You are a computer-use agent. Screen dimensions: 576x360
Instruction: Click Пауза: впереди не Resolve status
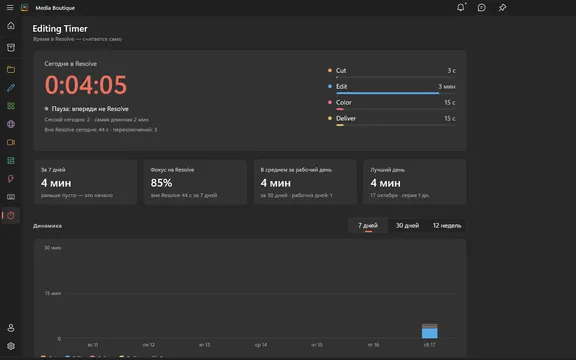pos(90,109)
